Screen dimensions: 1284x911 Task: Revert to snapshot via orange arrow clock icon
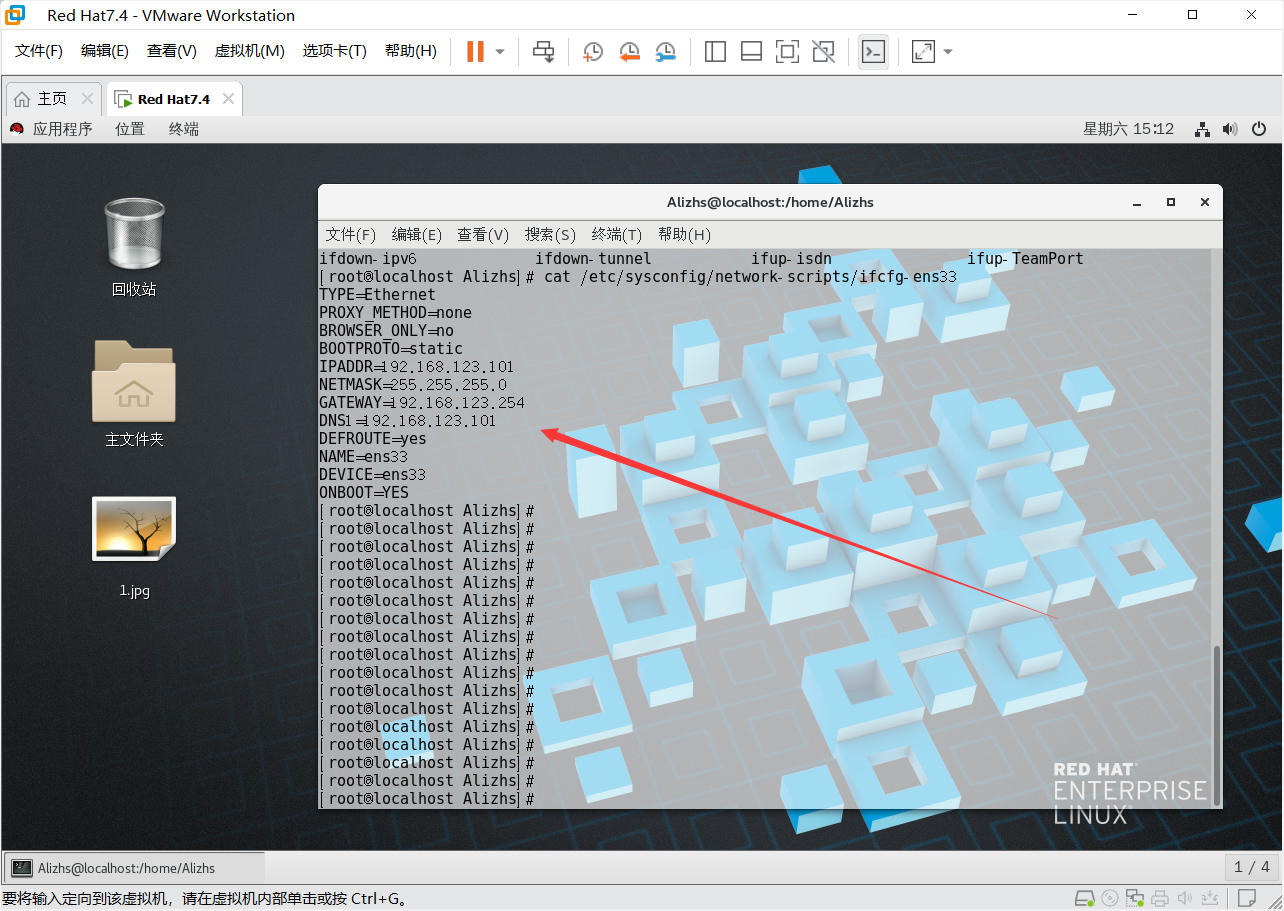(x=629, y=51)
